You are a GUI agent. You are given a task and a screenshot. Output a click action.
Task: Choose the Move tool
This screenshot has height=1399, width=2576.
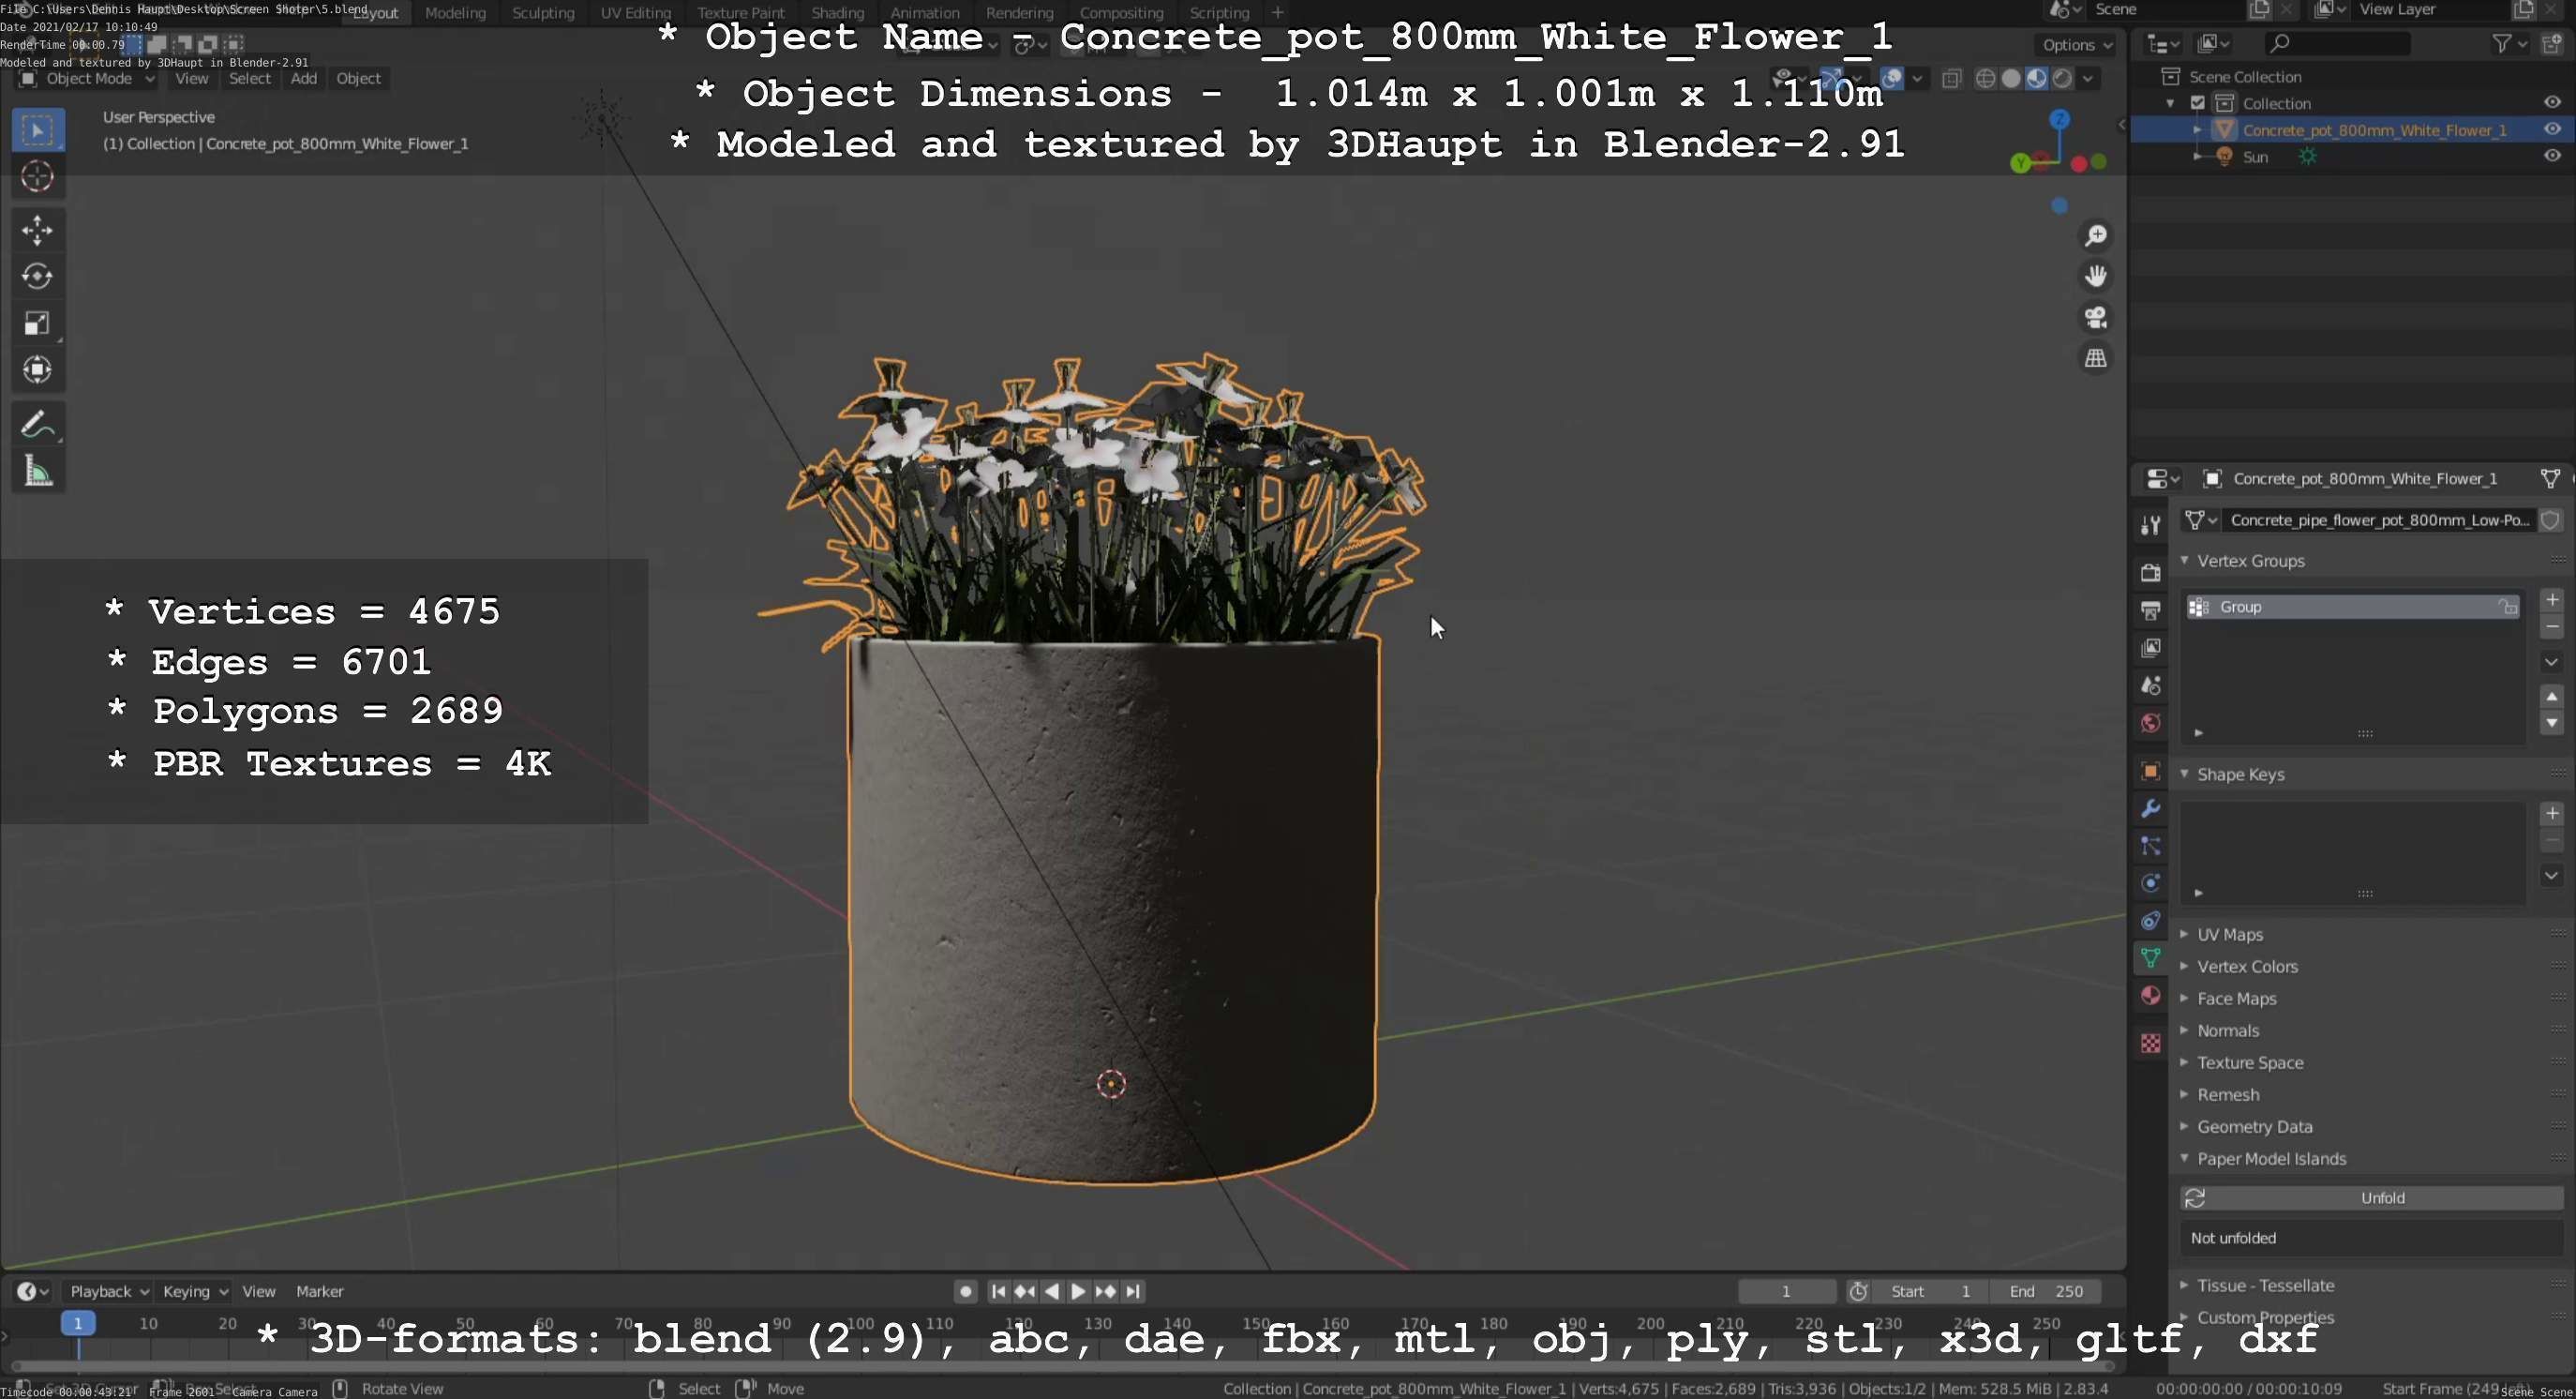pos(38,230)
